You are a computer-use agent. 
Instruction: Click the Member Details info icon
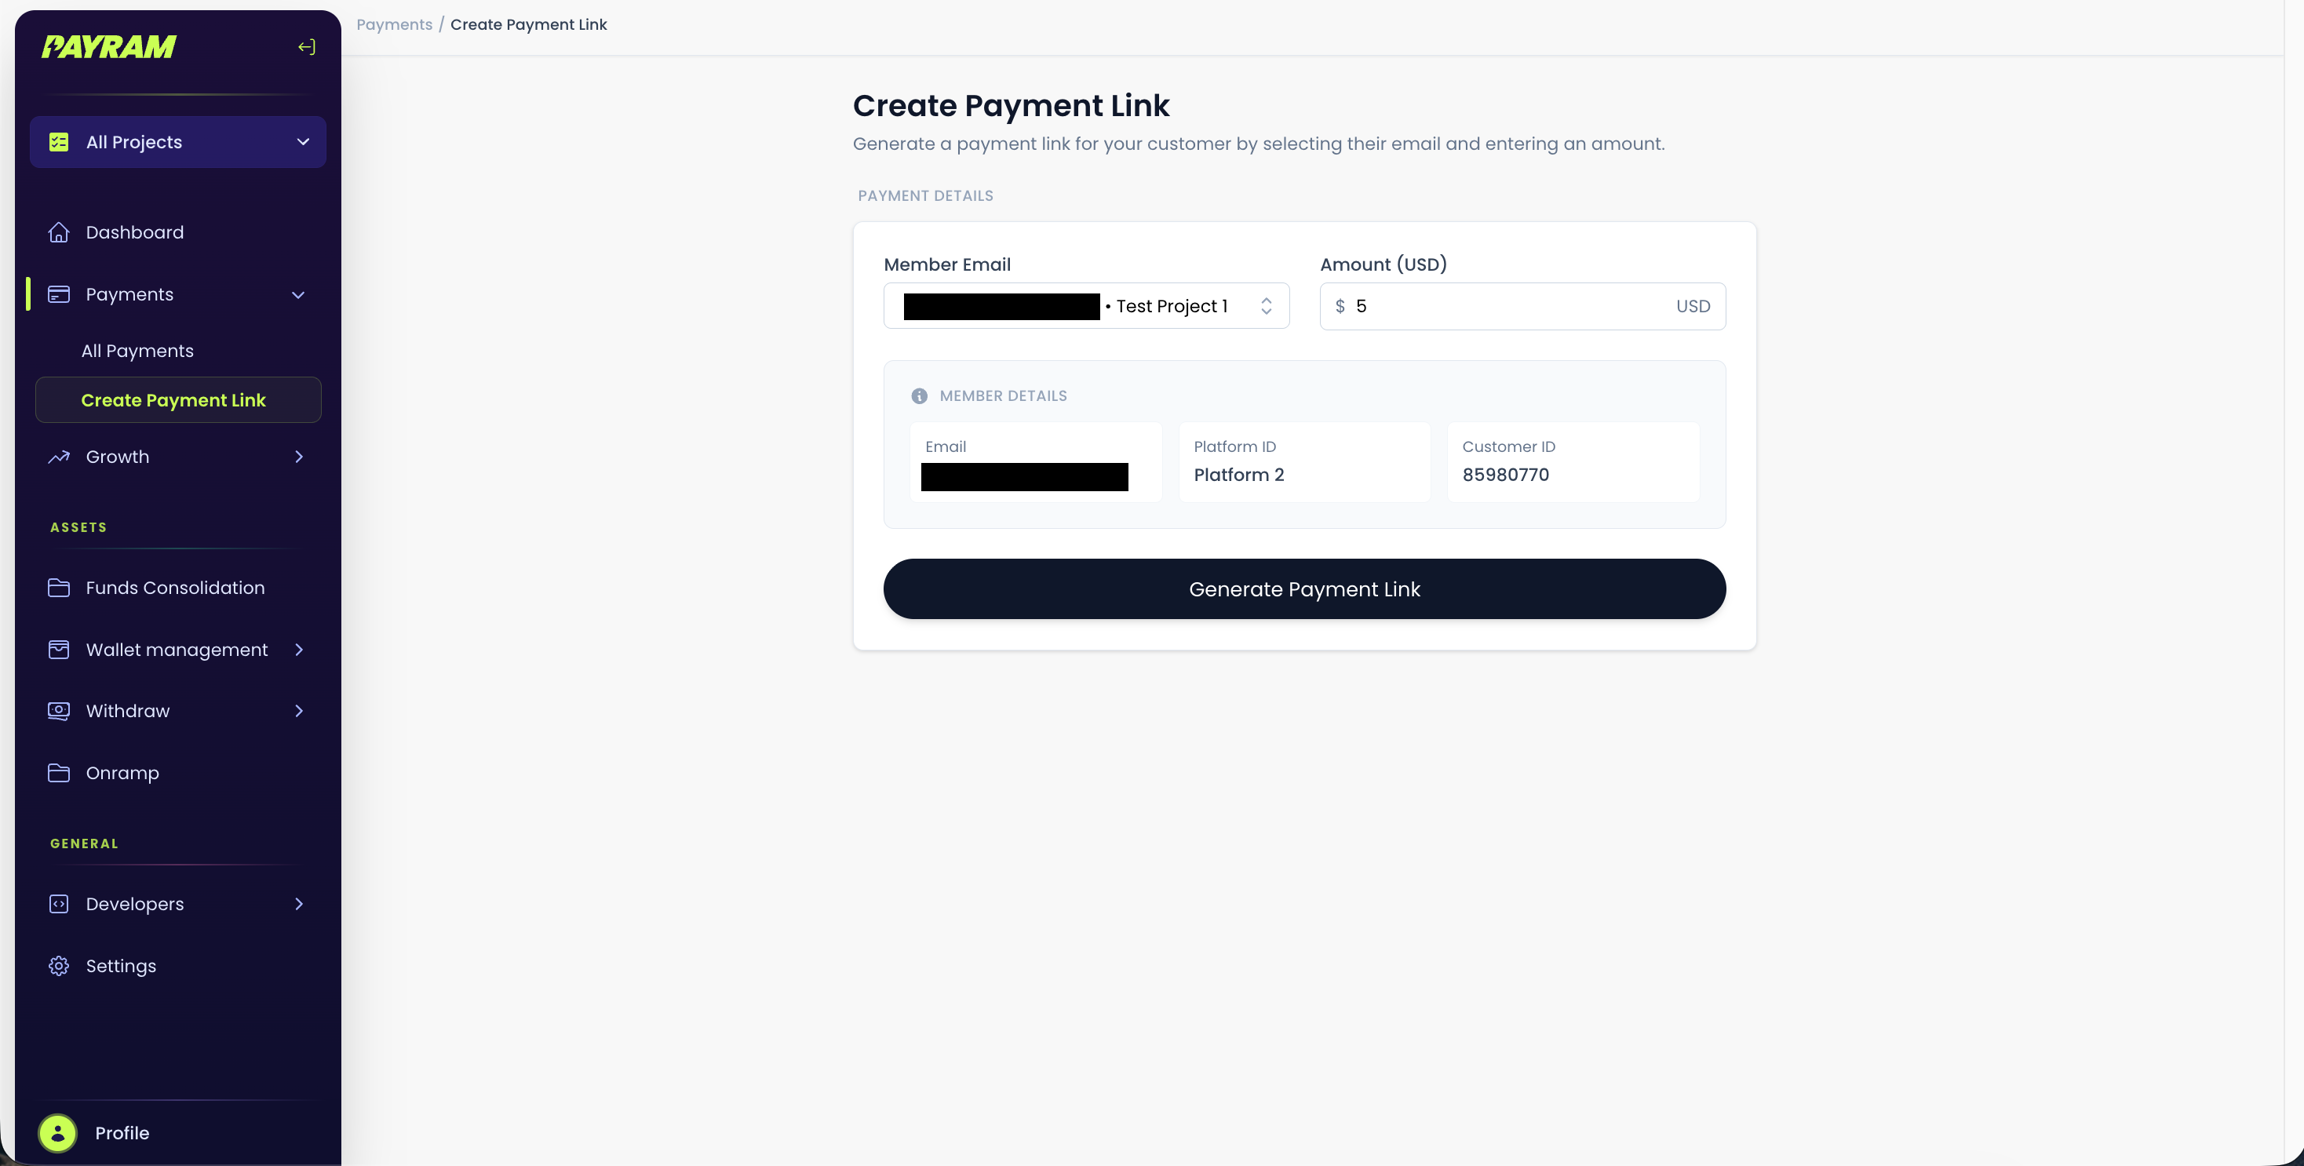(919, 395)
